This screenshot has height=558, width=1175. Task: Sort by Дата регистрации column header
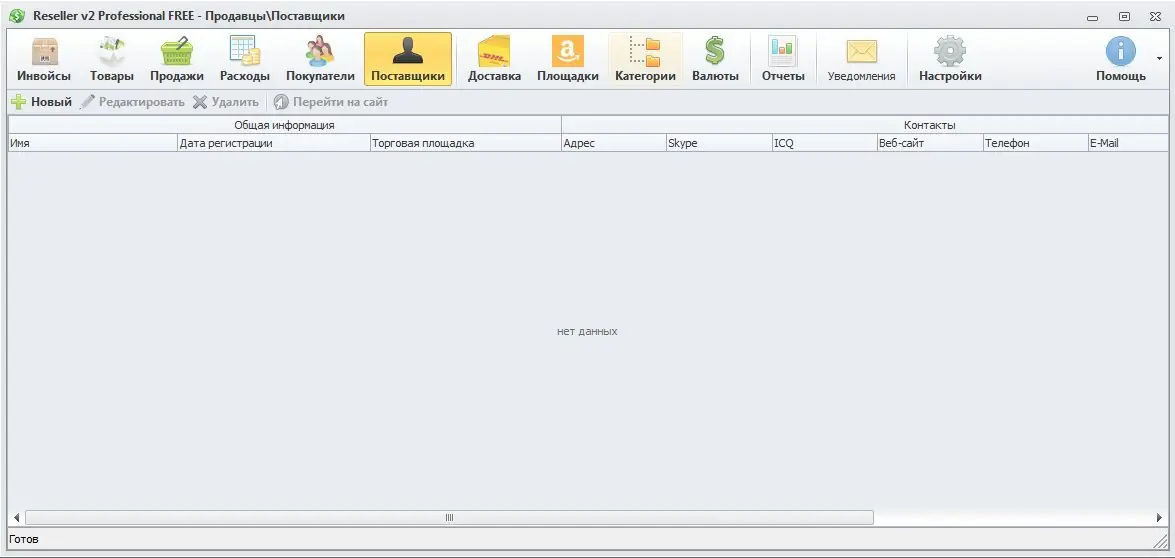274,143
